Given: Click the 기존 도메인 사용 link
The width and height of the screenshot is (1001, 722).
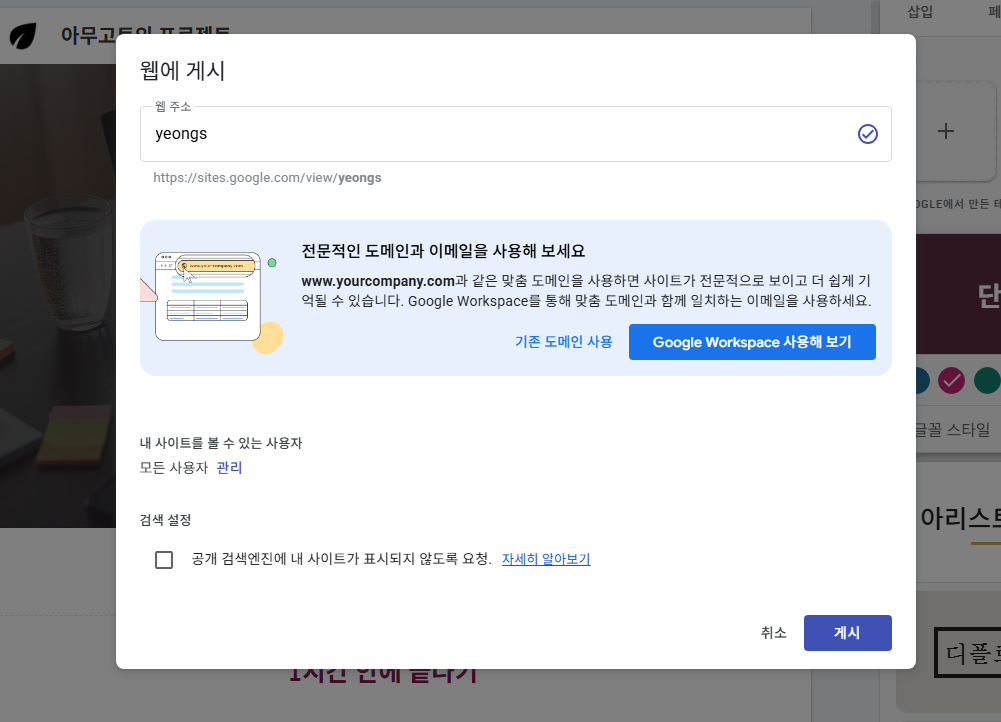Looking at the screenshot, I should 564,342.
